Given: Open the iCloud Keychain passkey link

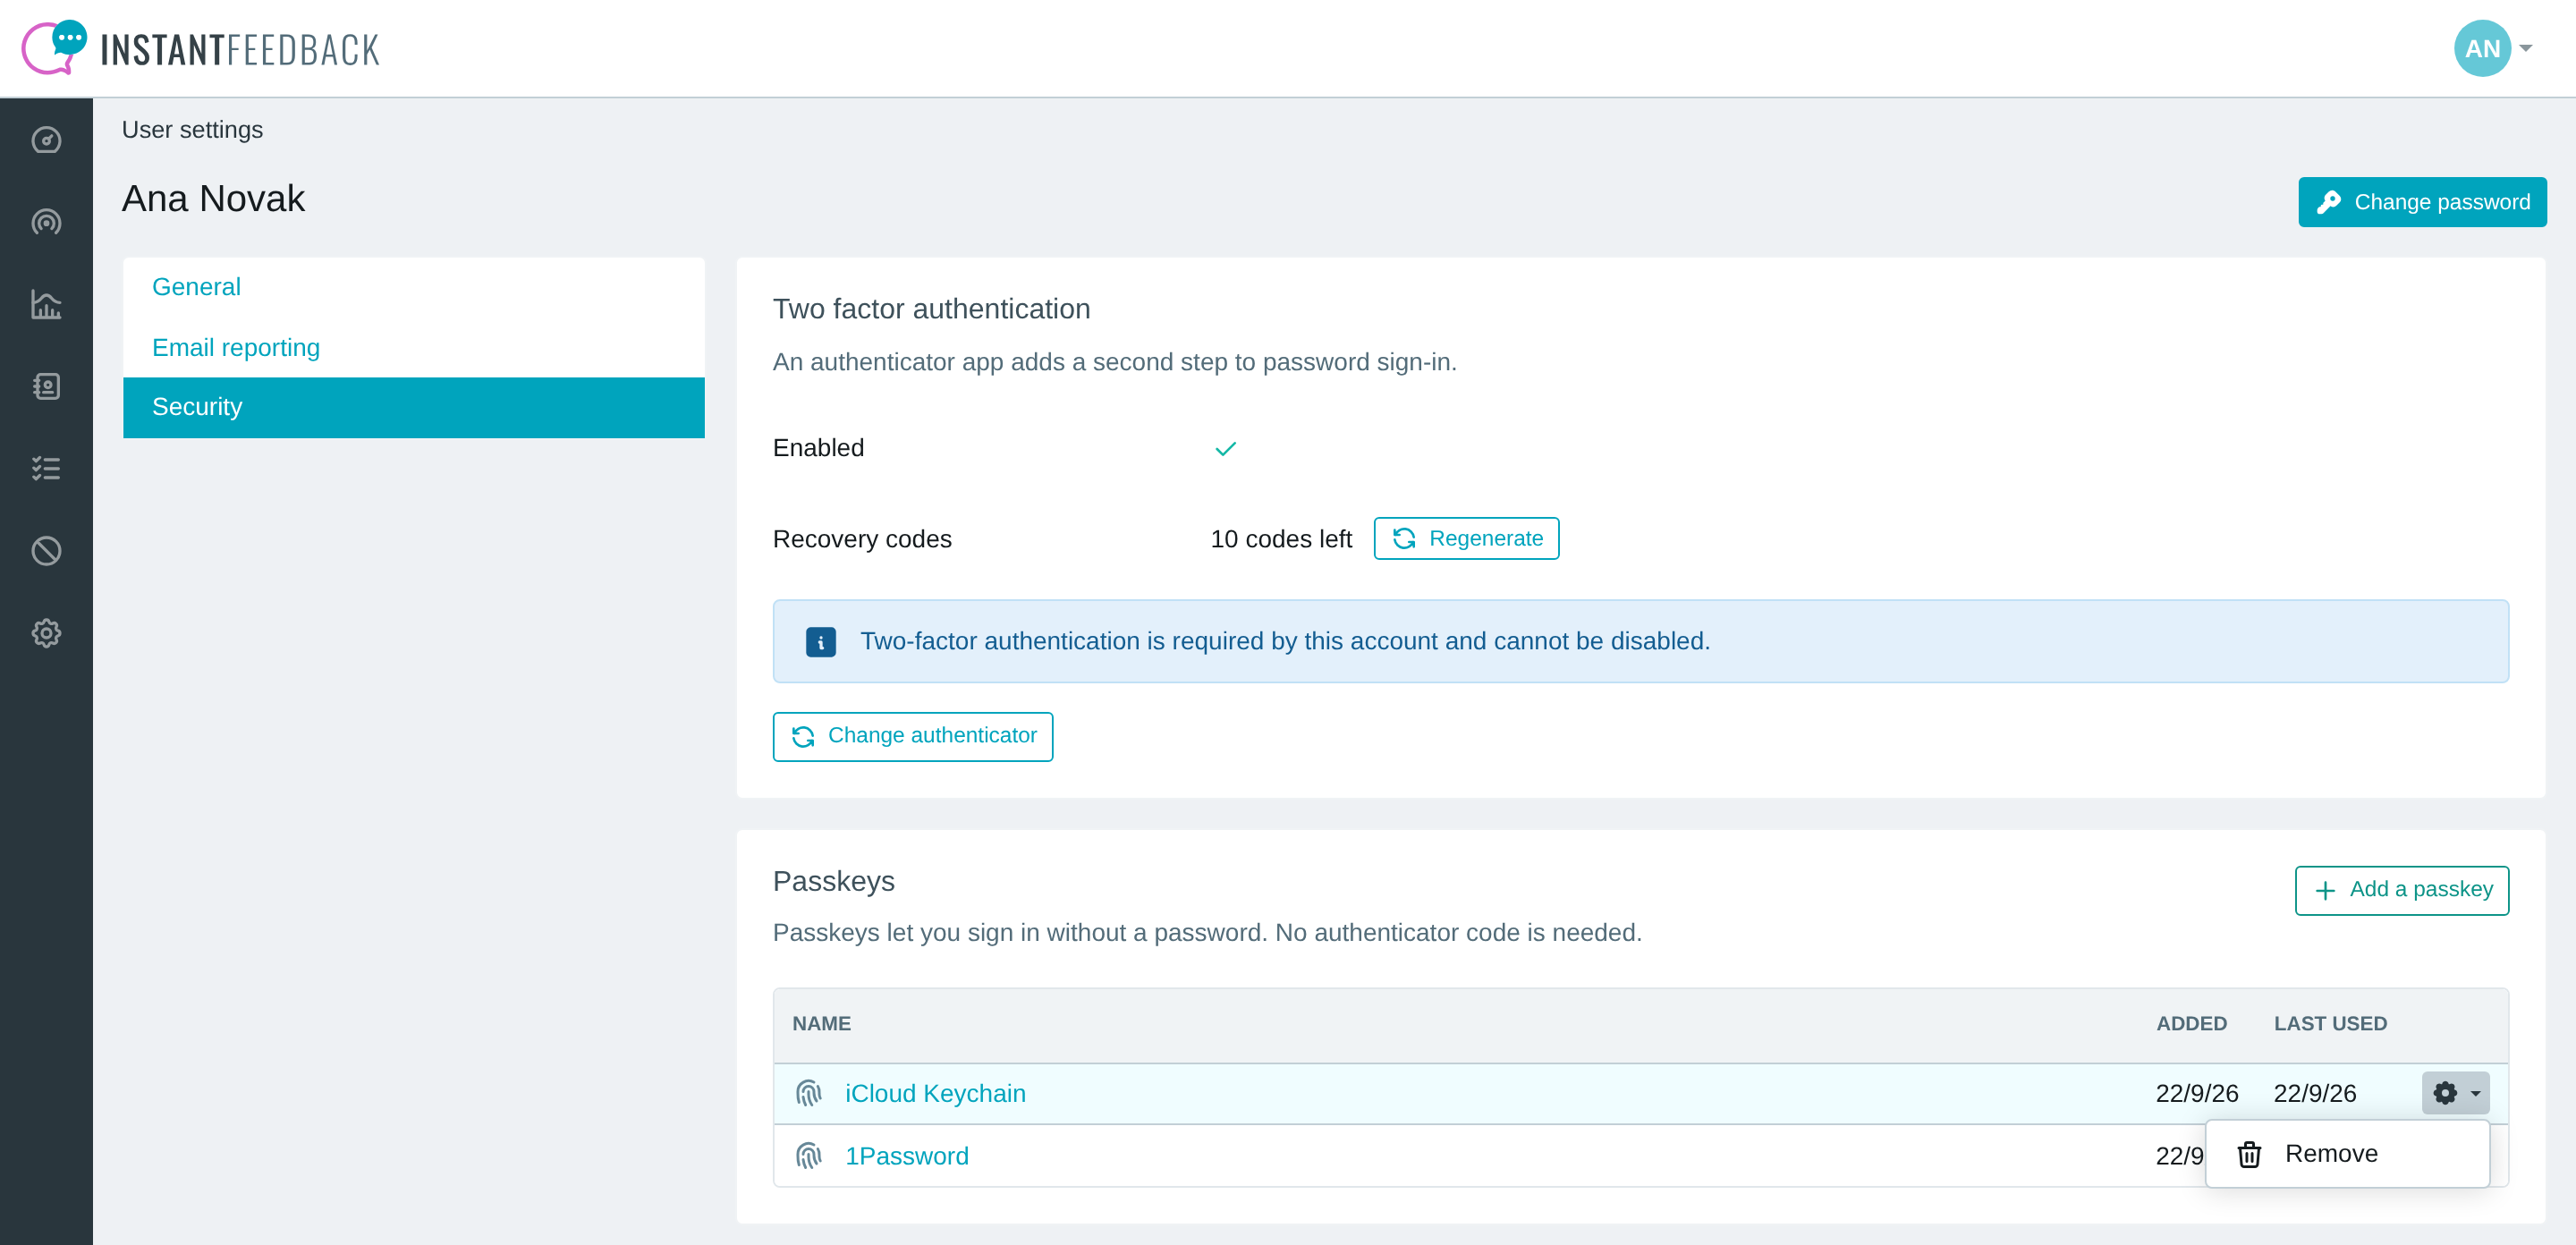Looking at the screenshot, I should coord(935,1093).
